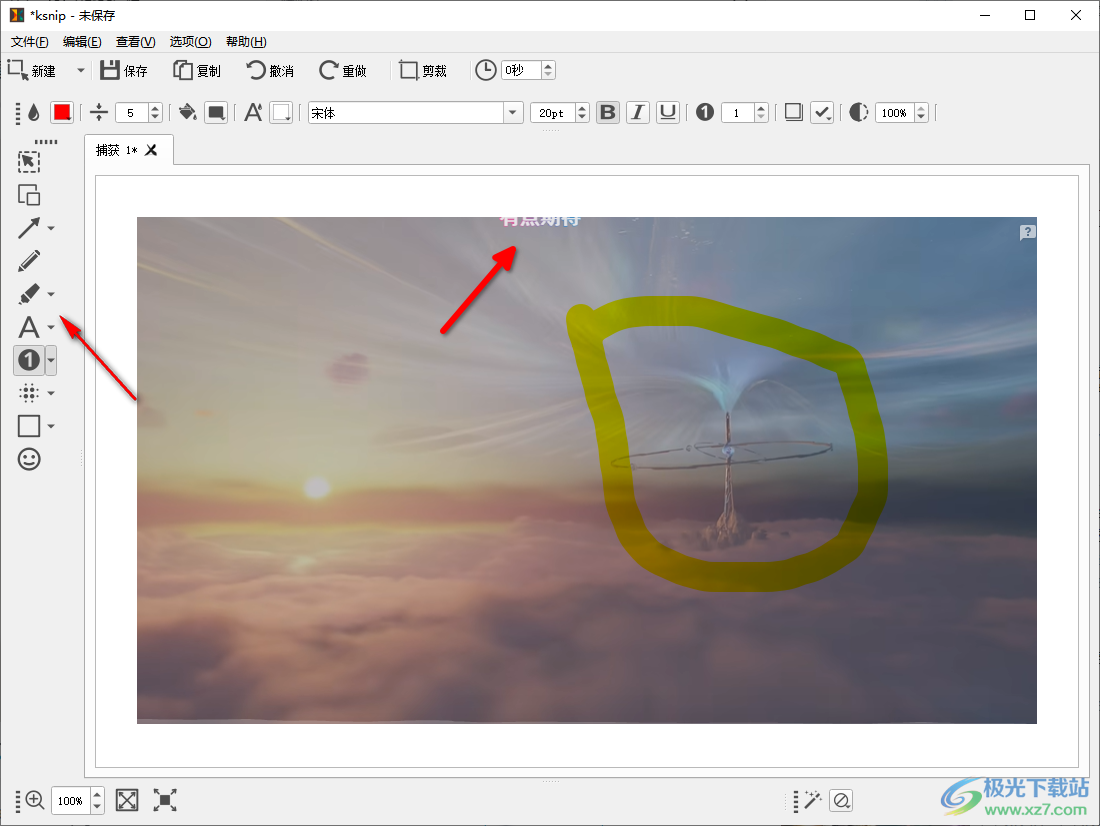The height and width of the screenshot is (826, 1100).
Task: Toggle Underline text formatting
Action: [x=668, y=113]
